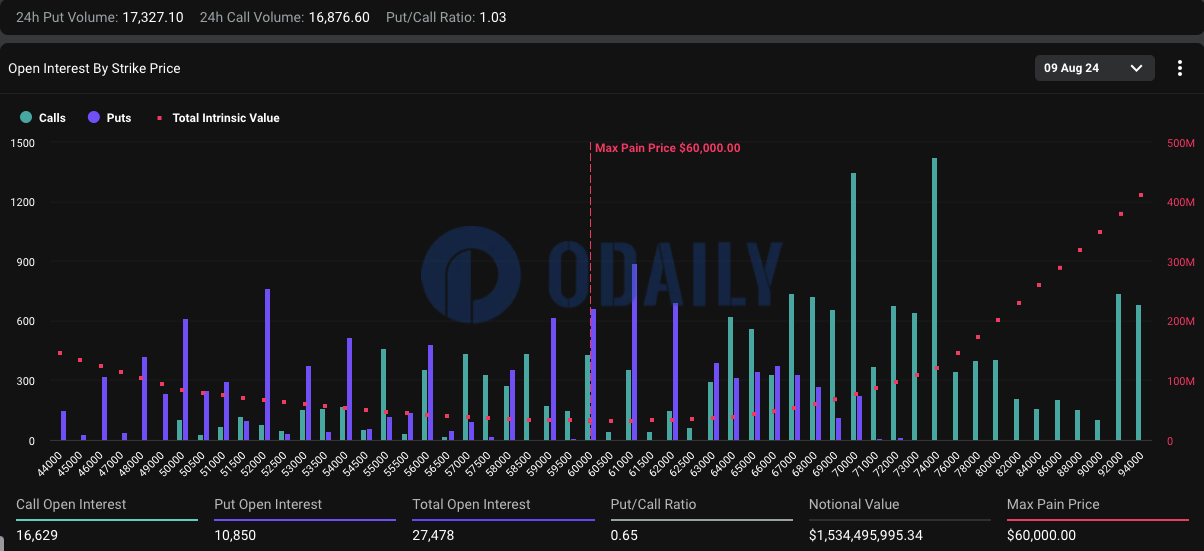Click the Total Intrinsic Value red marker
1204x551 pixels.
point(160,118)
